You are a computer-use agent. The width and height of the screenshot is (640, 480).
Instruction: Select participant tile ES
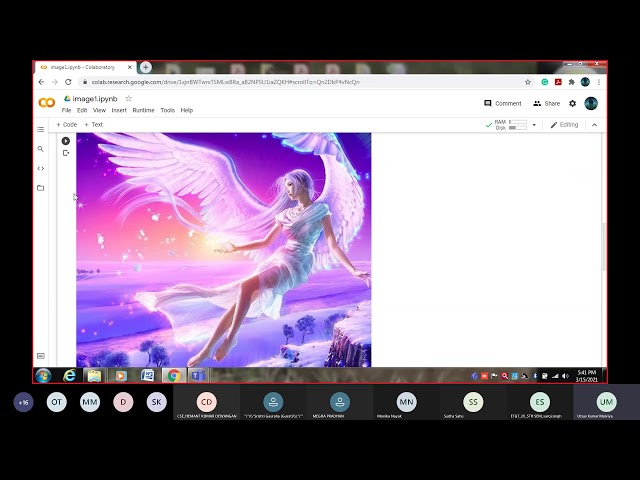[x=540, y=402]
